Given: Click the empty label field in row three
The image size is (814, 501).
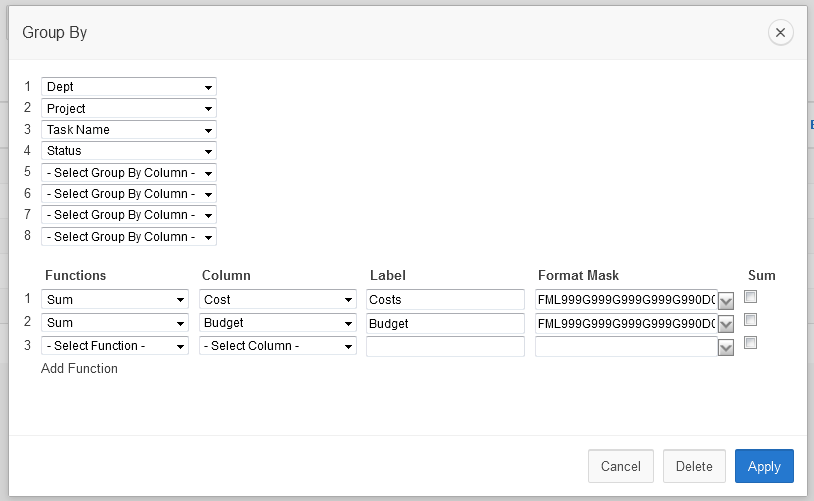Looking at the screenshot, I should [x=445, y=346].
